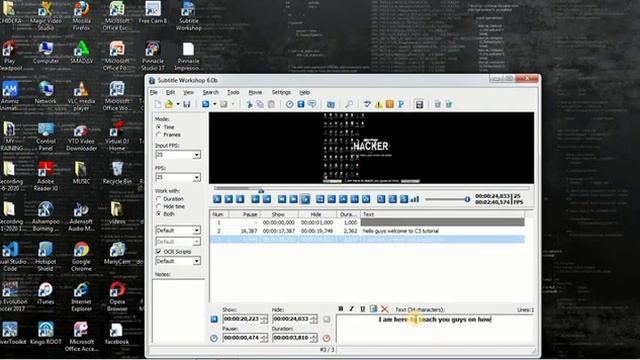The height and width of the screenshot is (360, 640).
Task: Open the Edit menu
Action: [170, 93]
